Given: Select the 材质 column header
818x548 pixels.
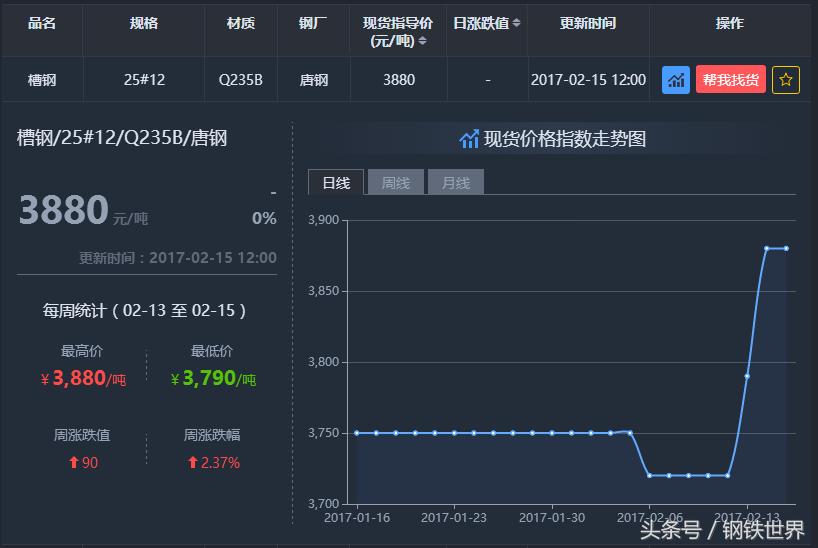Looking at the screenshot, I should pyautogui.click(x=241, y=23).
